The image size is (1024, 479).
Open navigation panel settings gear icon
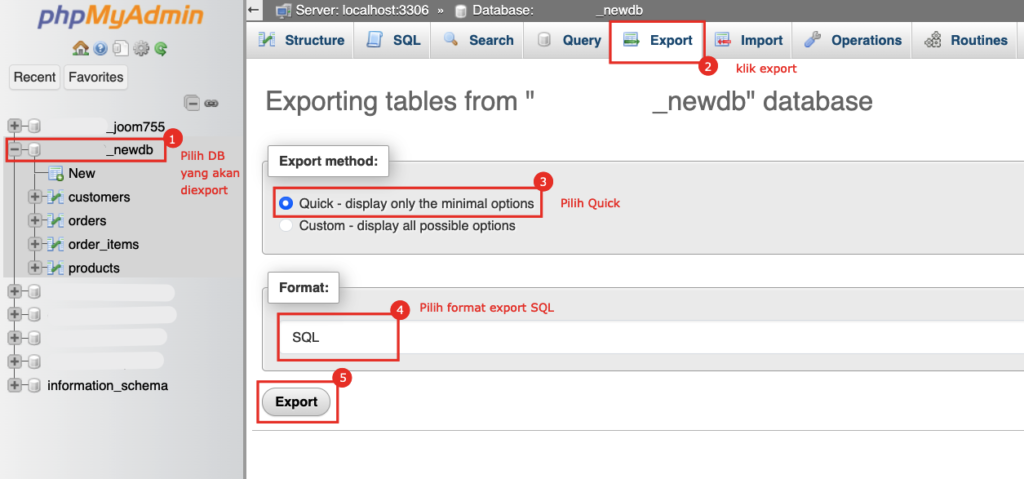coord(140,48)
